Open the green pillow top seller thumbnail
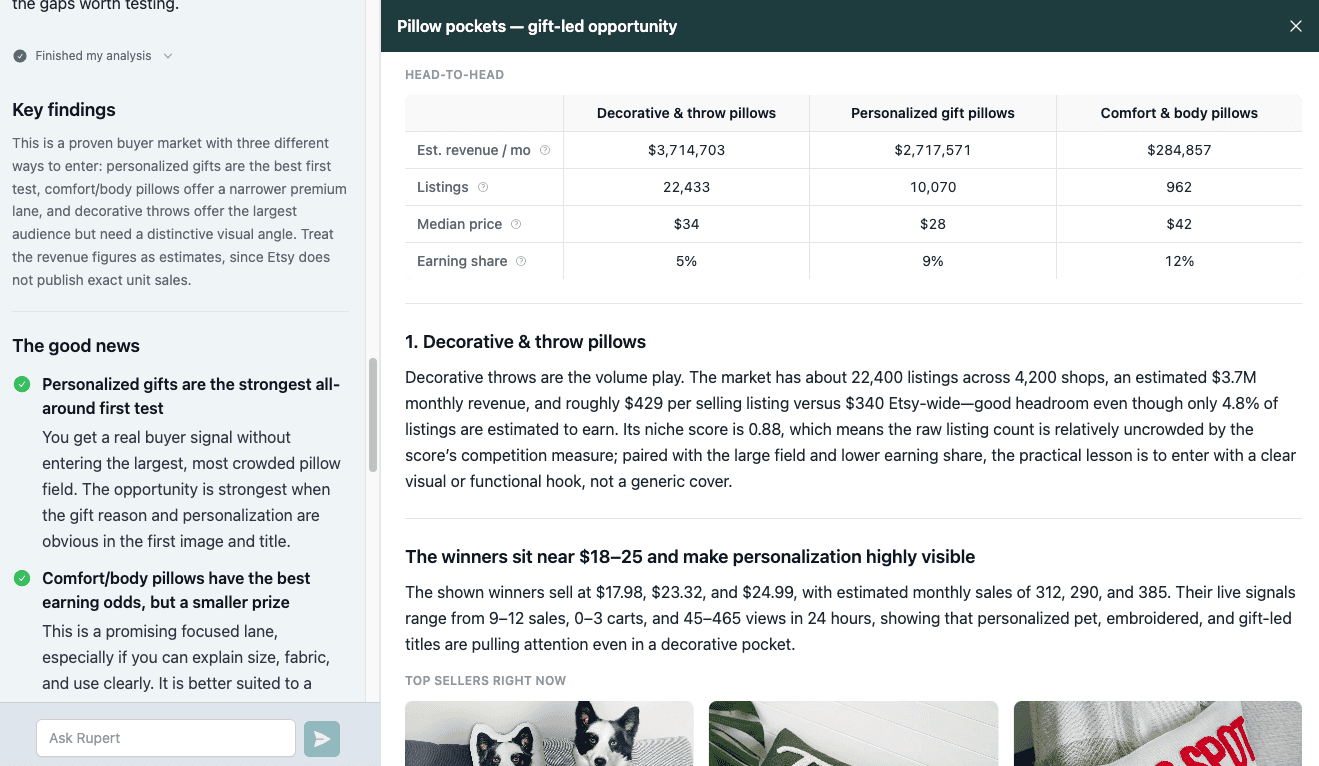 853,734
